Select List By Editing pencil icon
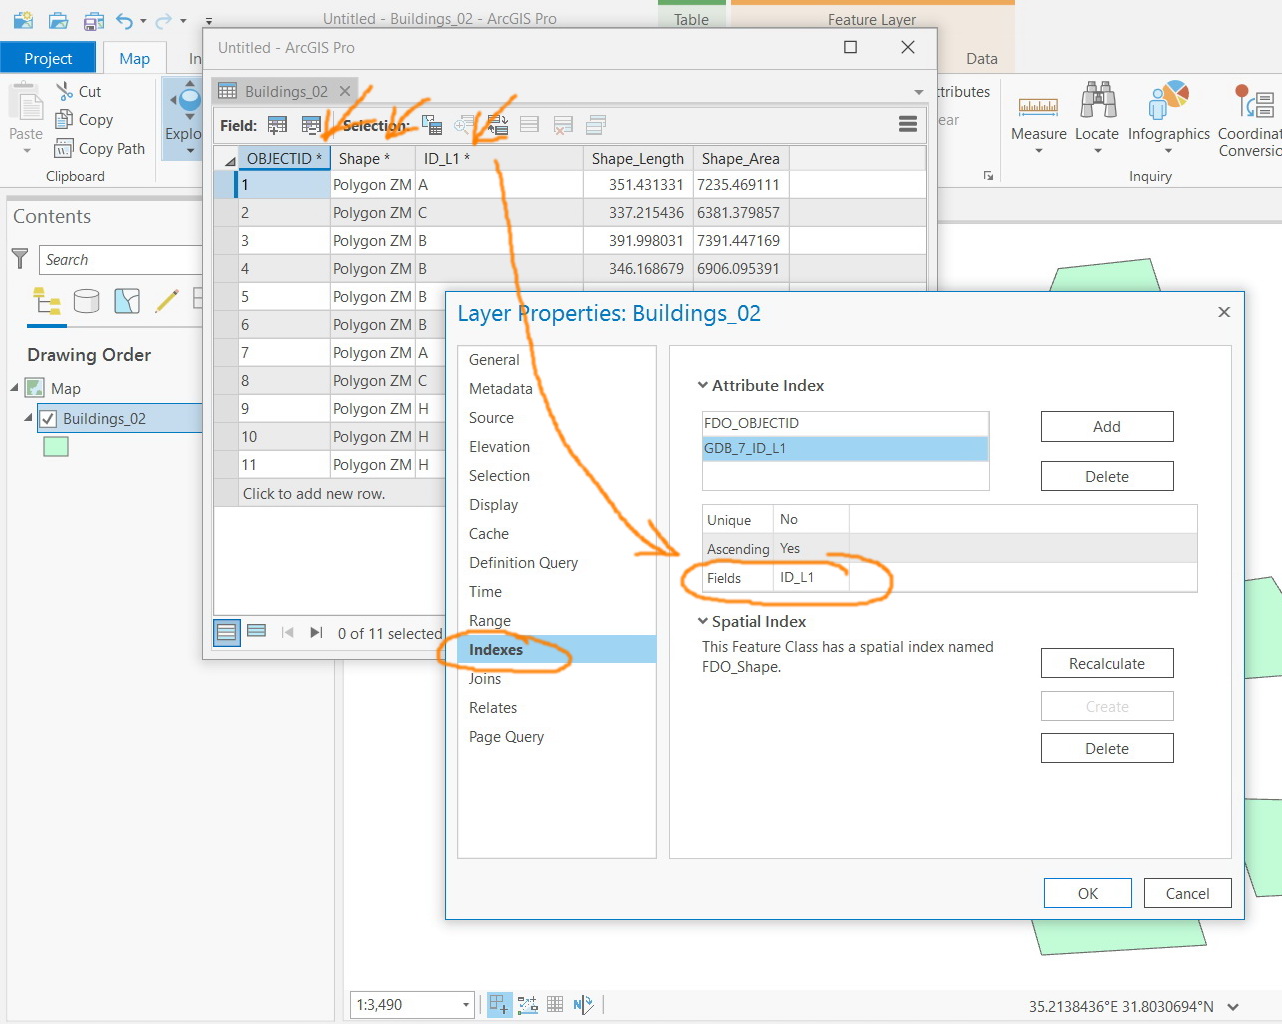Viewport: 1282px width, 1024px height. tap(167, 301)
